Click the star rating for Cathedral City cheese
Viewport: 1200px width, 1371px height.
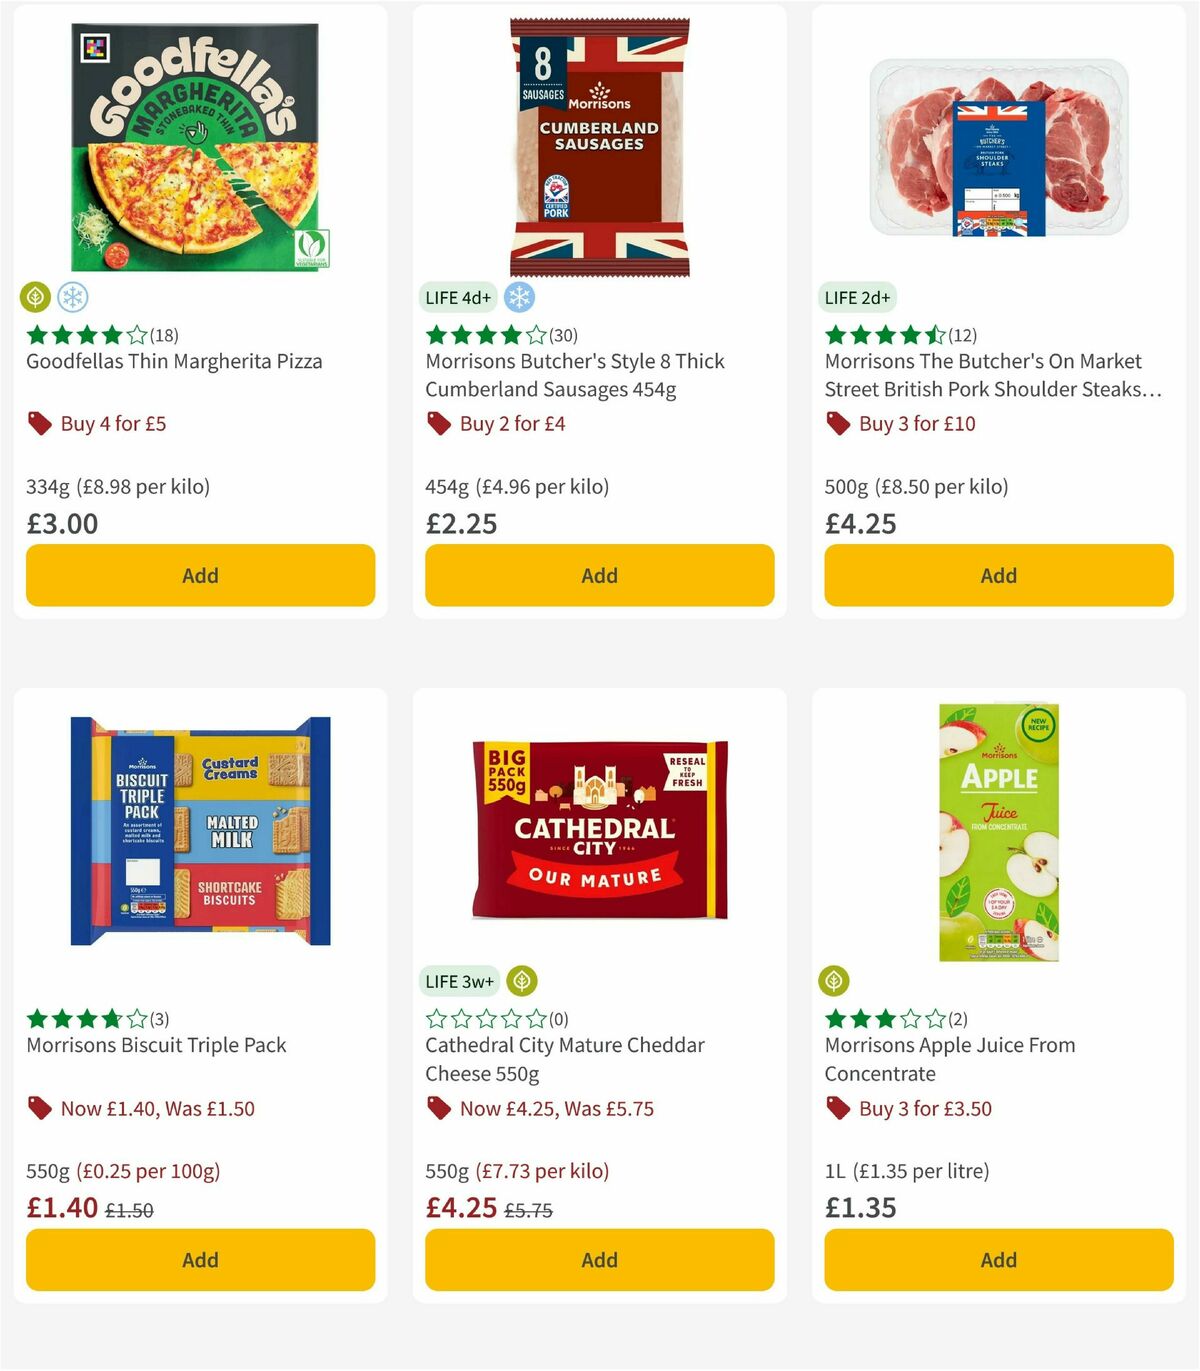pos(485,1020)
